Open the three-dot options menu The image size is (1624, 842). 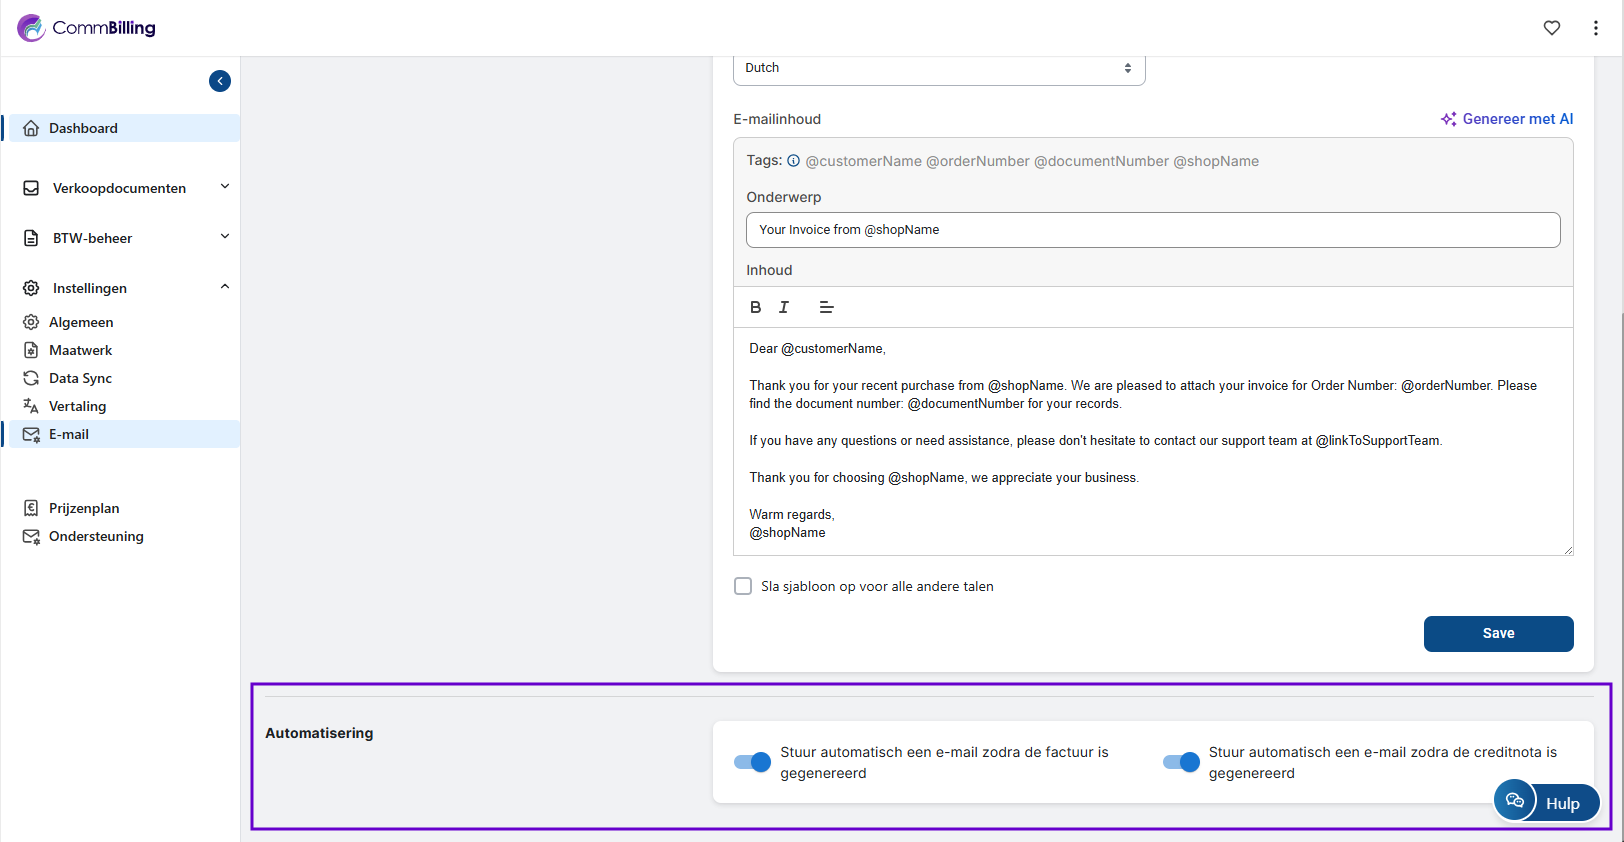click(x=1595, y=28)
